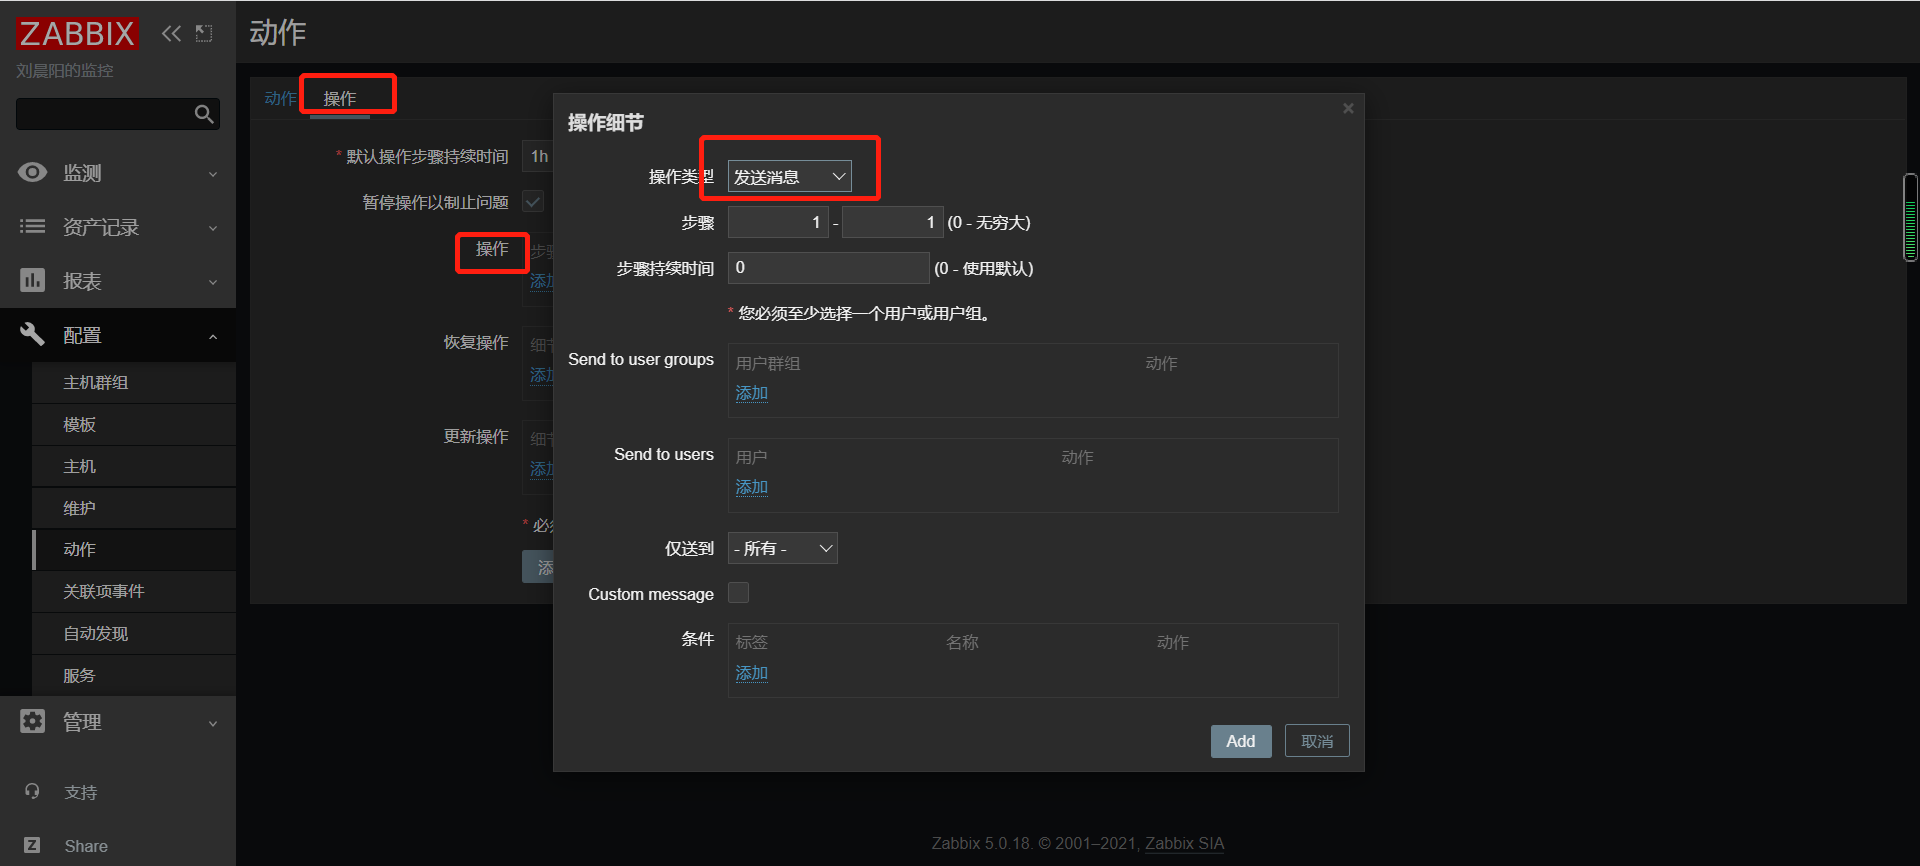This screenshot has height=866, width=1920.
Task: Open the 支持 link
Action: tap(81, 792)
